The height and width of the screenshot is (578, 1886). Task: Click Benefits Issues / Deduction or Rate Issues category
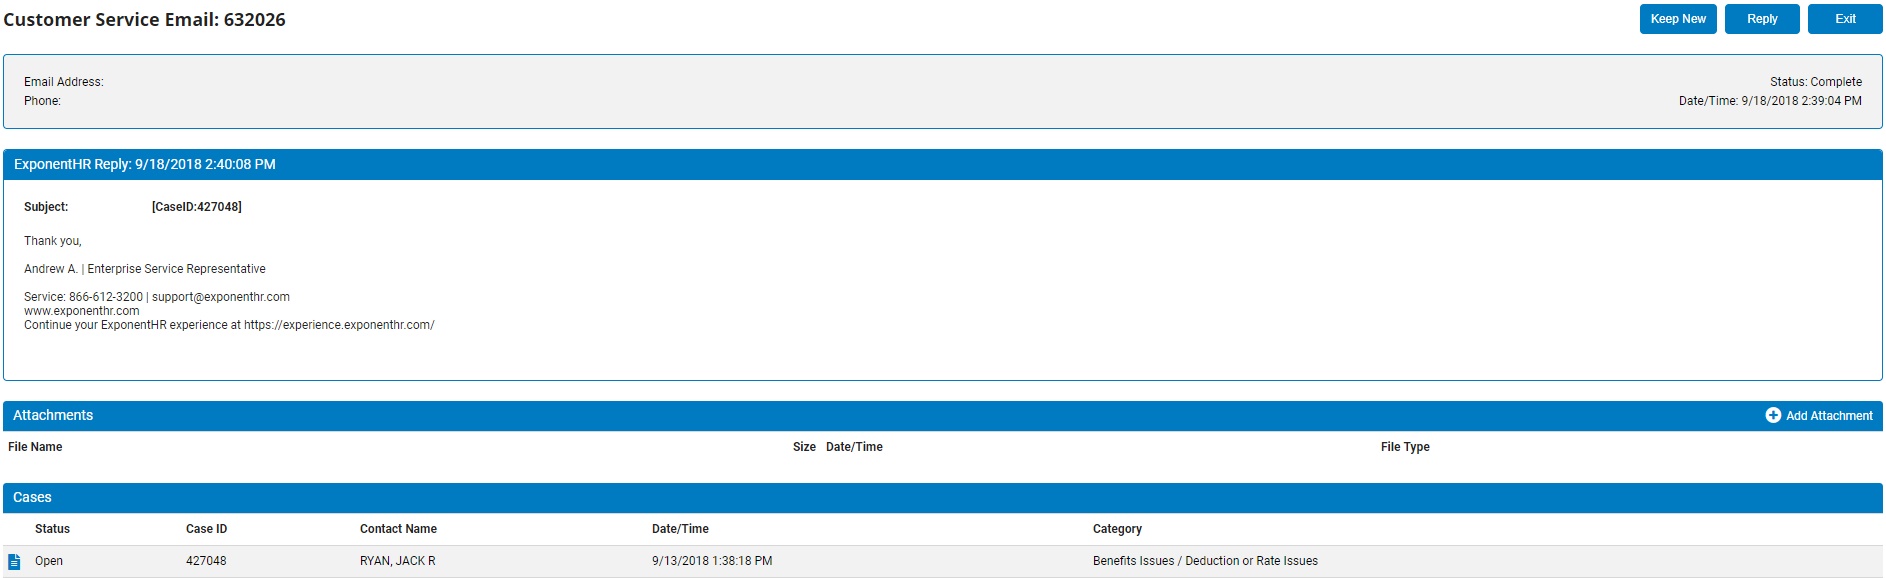(1205, 561)
